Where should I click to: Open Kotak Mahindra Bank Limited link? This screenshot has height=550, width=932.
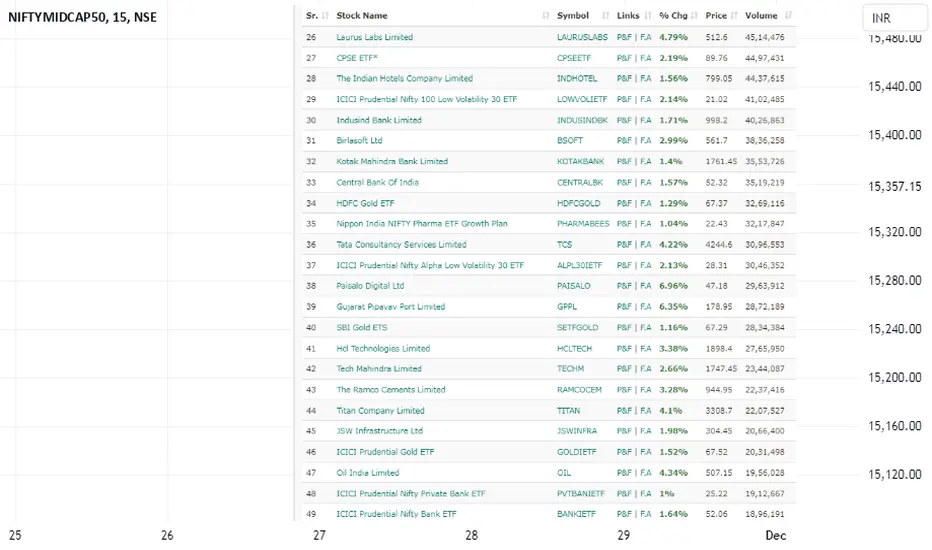click(392, 161)
